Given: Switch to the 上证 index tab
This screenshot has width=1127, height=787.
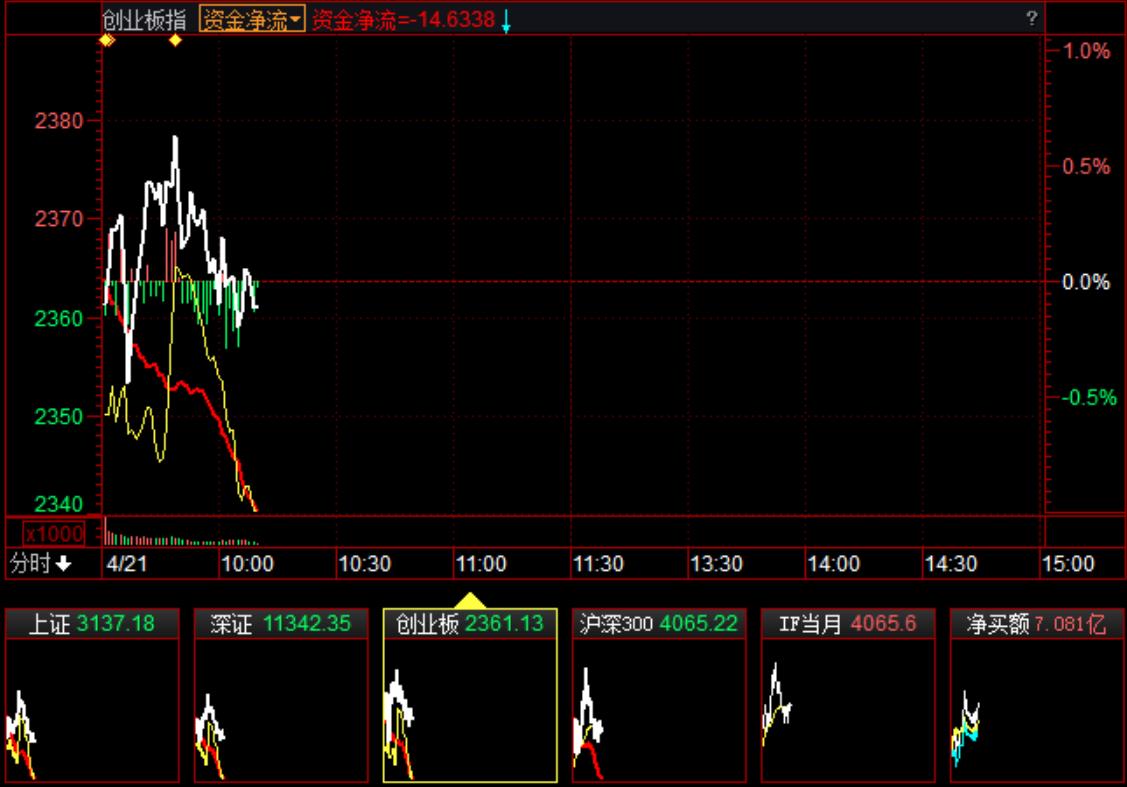Looking at the screenshot, I should [x=92, y=624].
